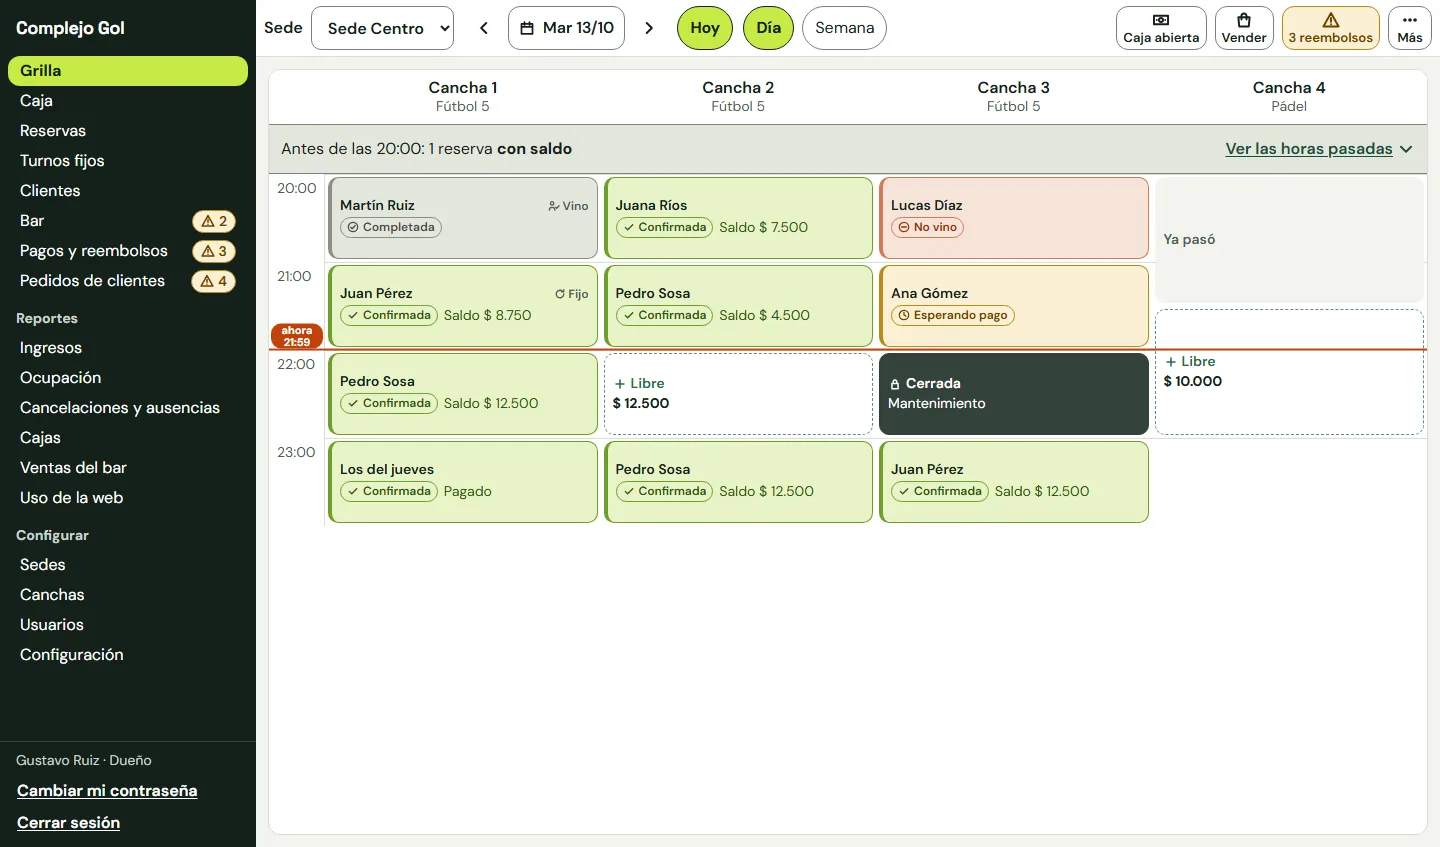Open the Cerrada Mantenimiento locked slot

(x=1014, y=394)
